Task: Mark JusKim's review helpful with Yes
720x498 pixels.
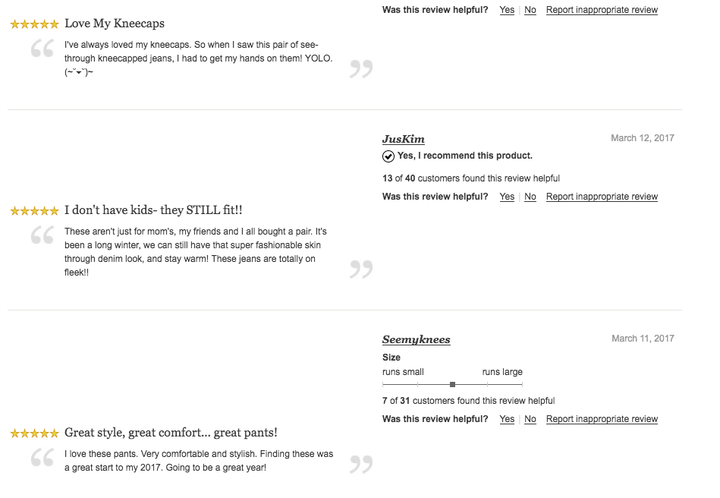Action: click(507, 196)
